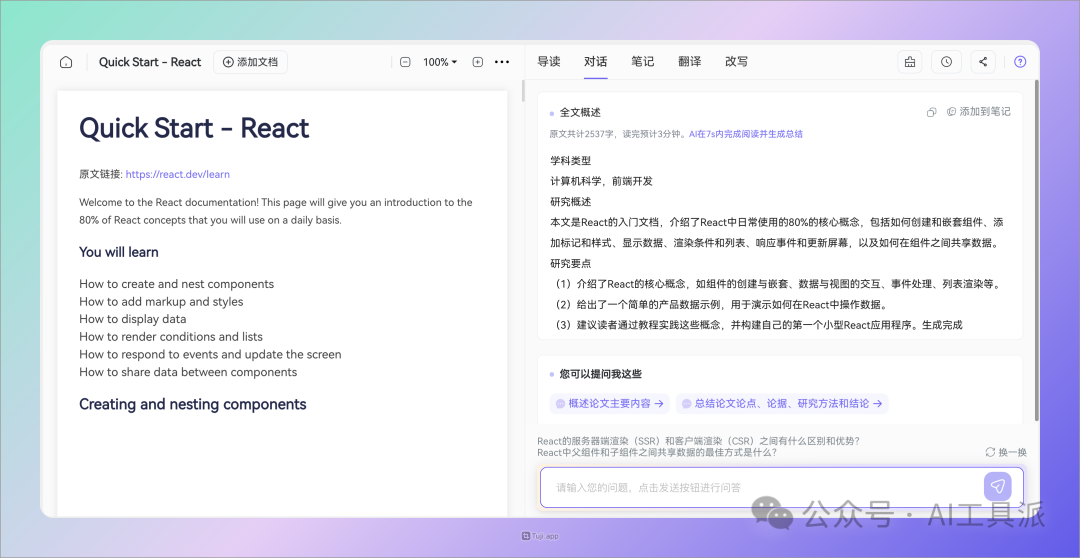Open the three-dot more options menu

click(502, 62)
